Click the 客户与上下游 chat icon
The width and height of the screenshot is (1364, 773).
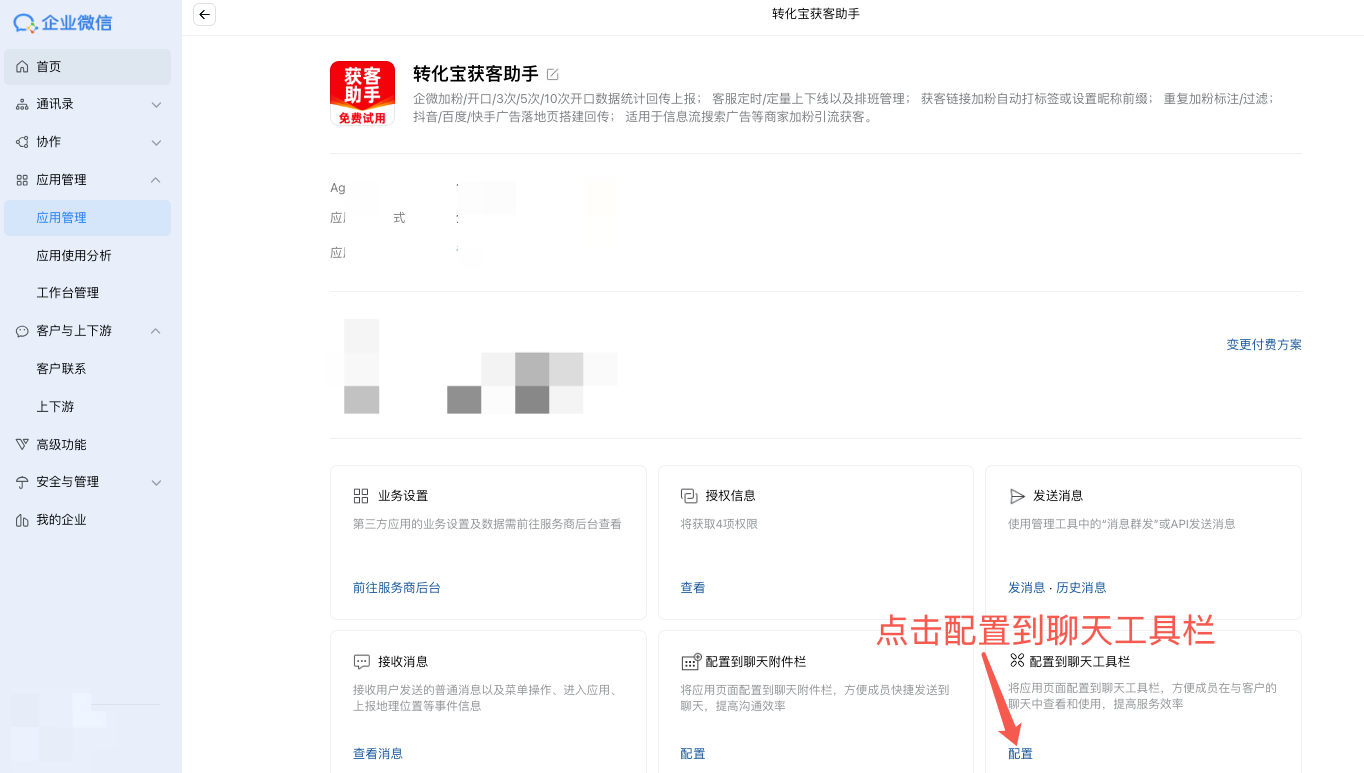click(x=22, y=331)
